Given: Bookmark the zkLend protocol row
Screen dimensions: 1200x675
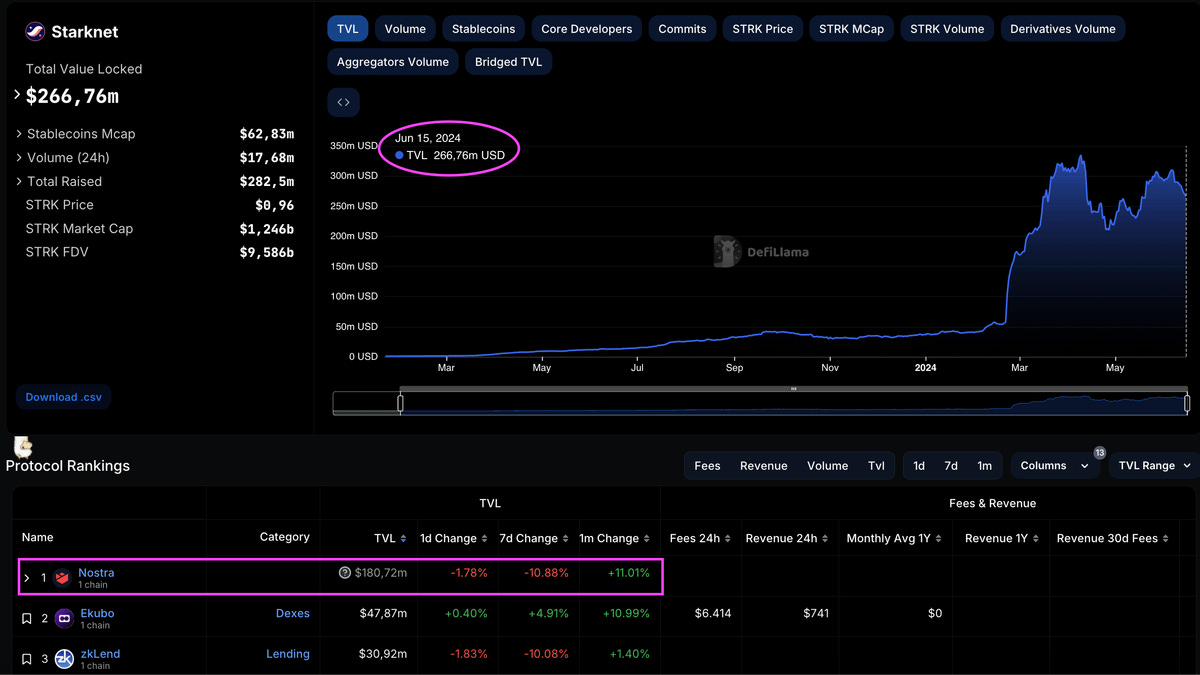Looking at the screenshot, I should point(27,659).
